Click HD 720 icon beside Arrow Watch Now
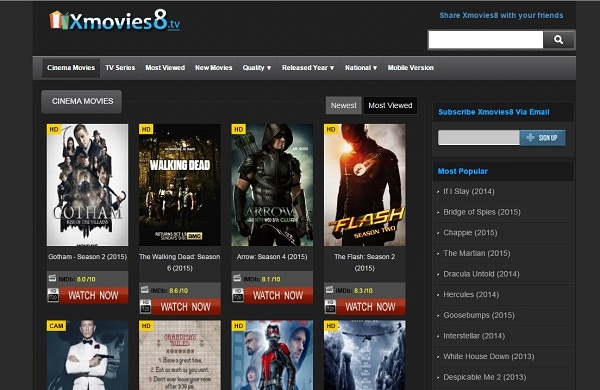This screenshot has width=600, height=390. [x=238, y=295]
